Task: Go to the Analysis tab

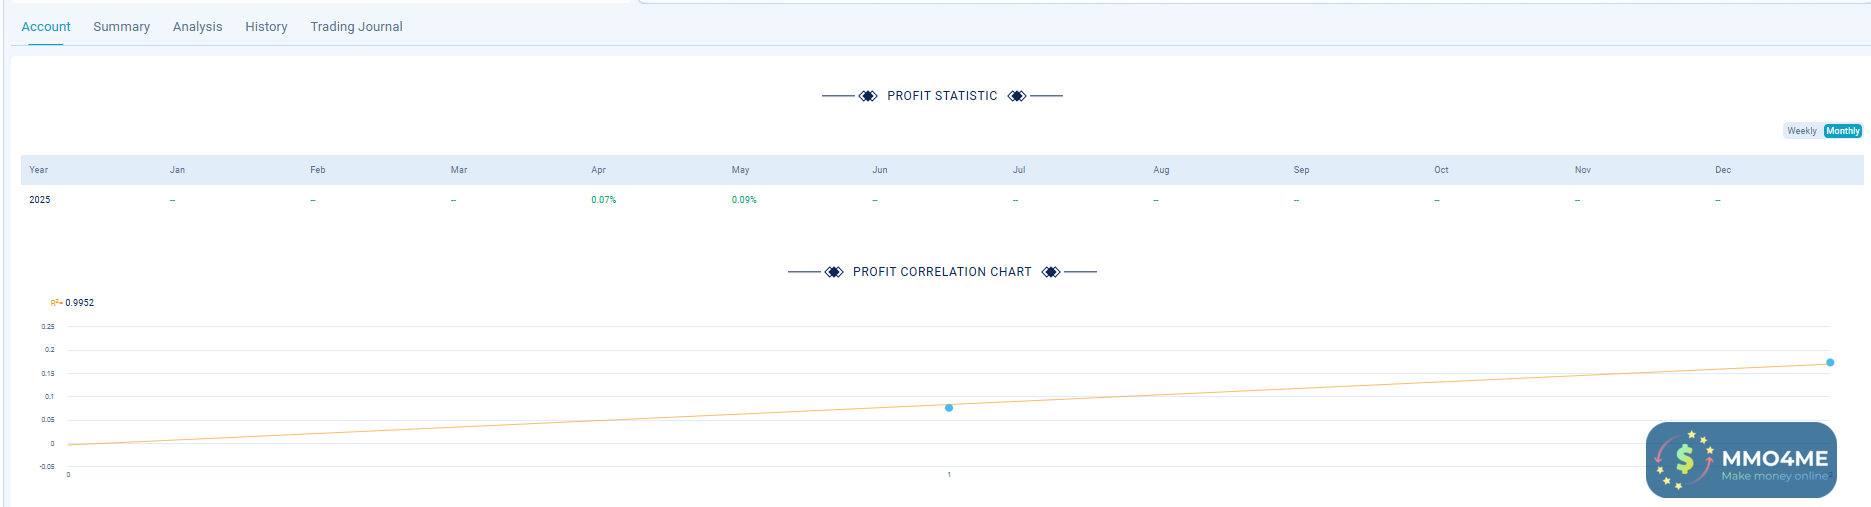Action: 197,27
